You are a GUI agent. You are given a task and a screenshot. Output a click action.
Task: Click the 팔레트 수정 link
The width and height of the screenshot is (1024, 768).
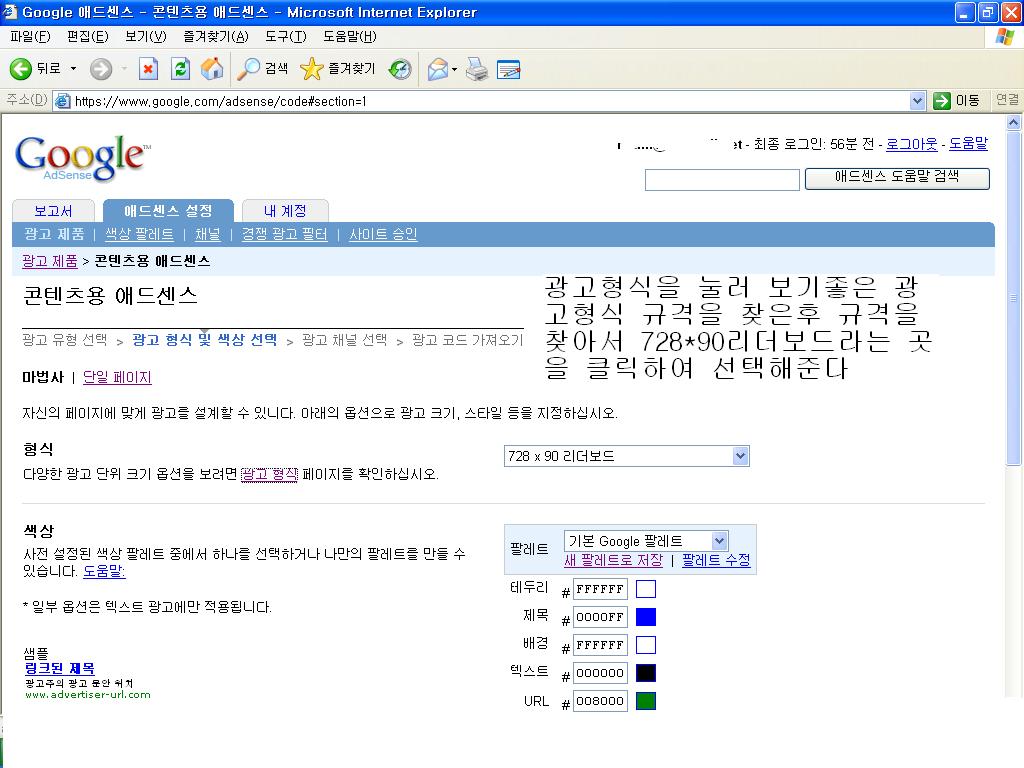[x=716, y=560]
